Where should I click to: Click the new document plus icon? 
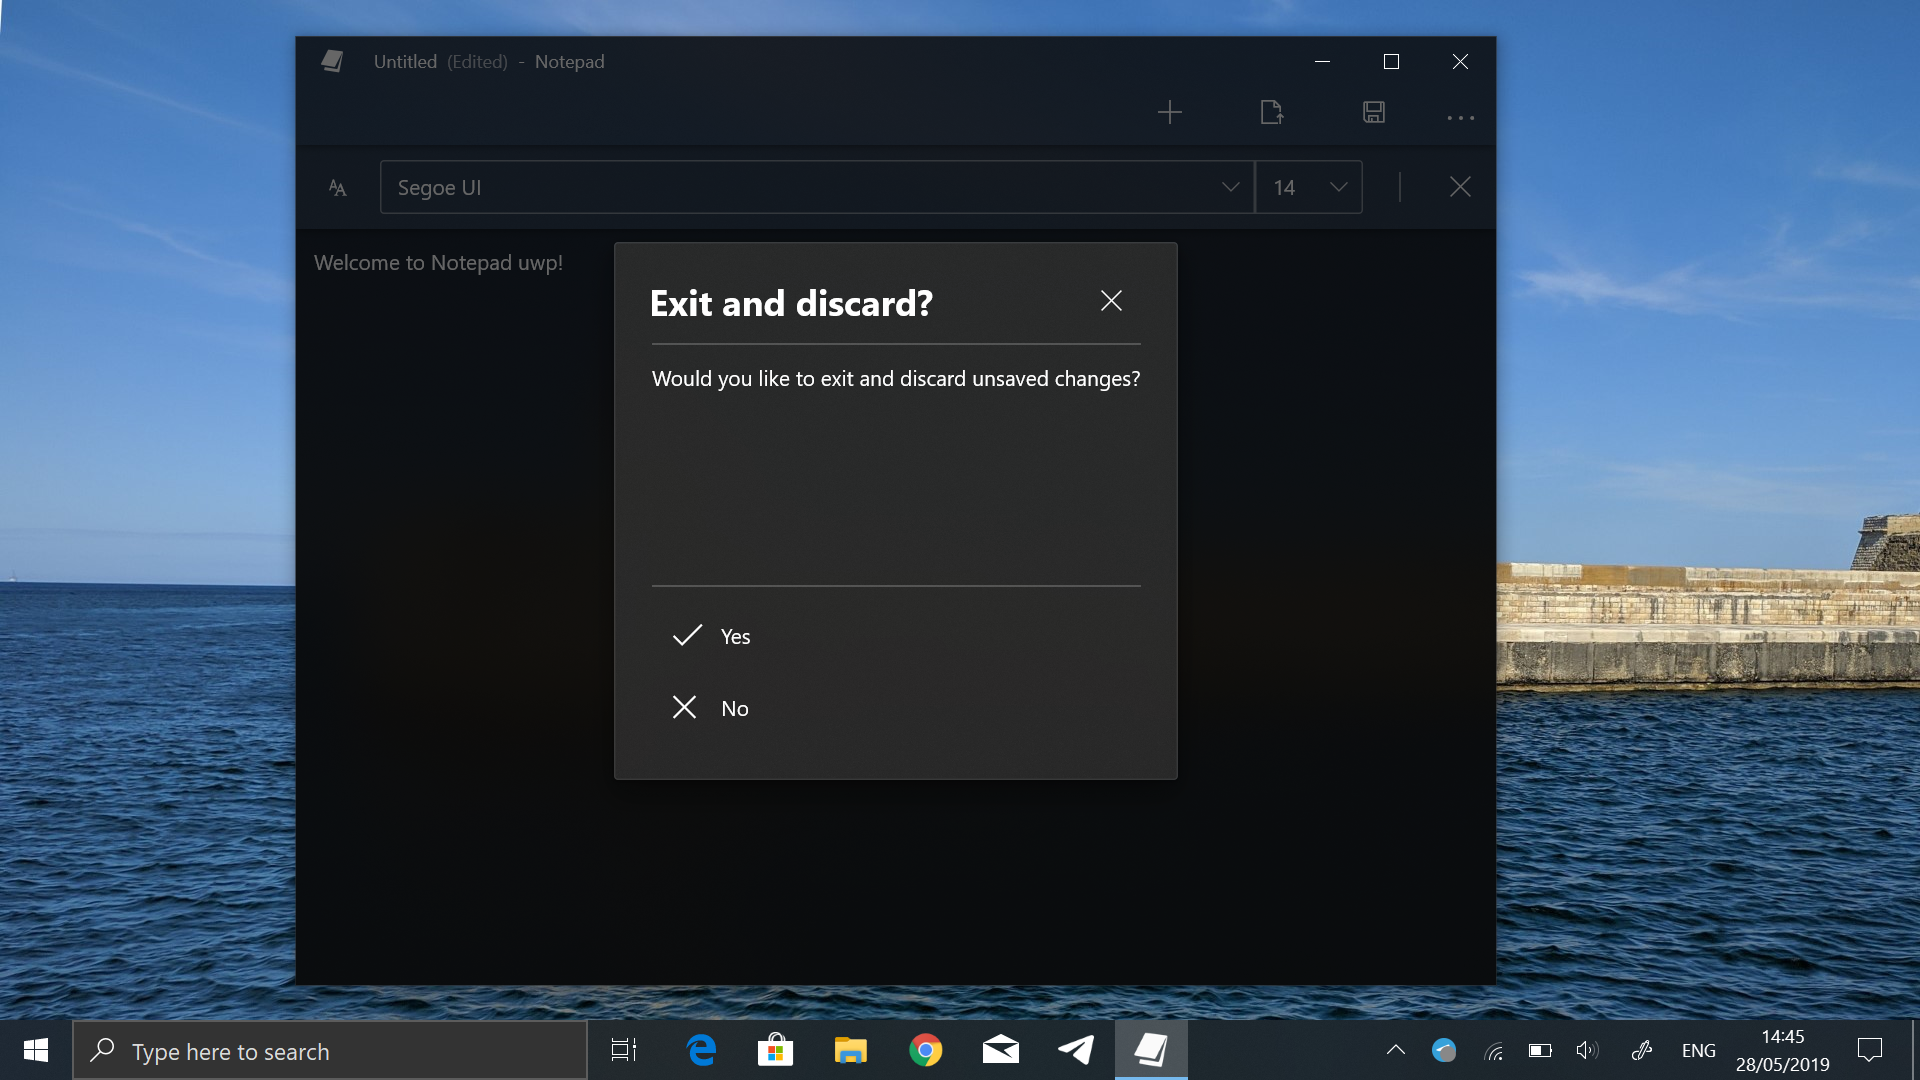(x=1169, y=112)
